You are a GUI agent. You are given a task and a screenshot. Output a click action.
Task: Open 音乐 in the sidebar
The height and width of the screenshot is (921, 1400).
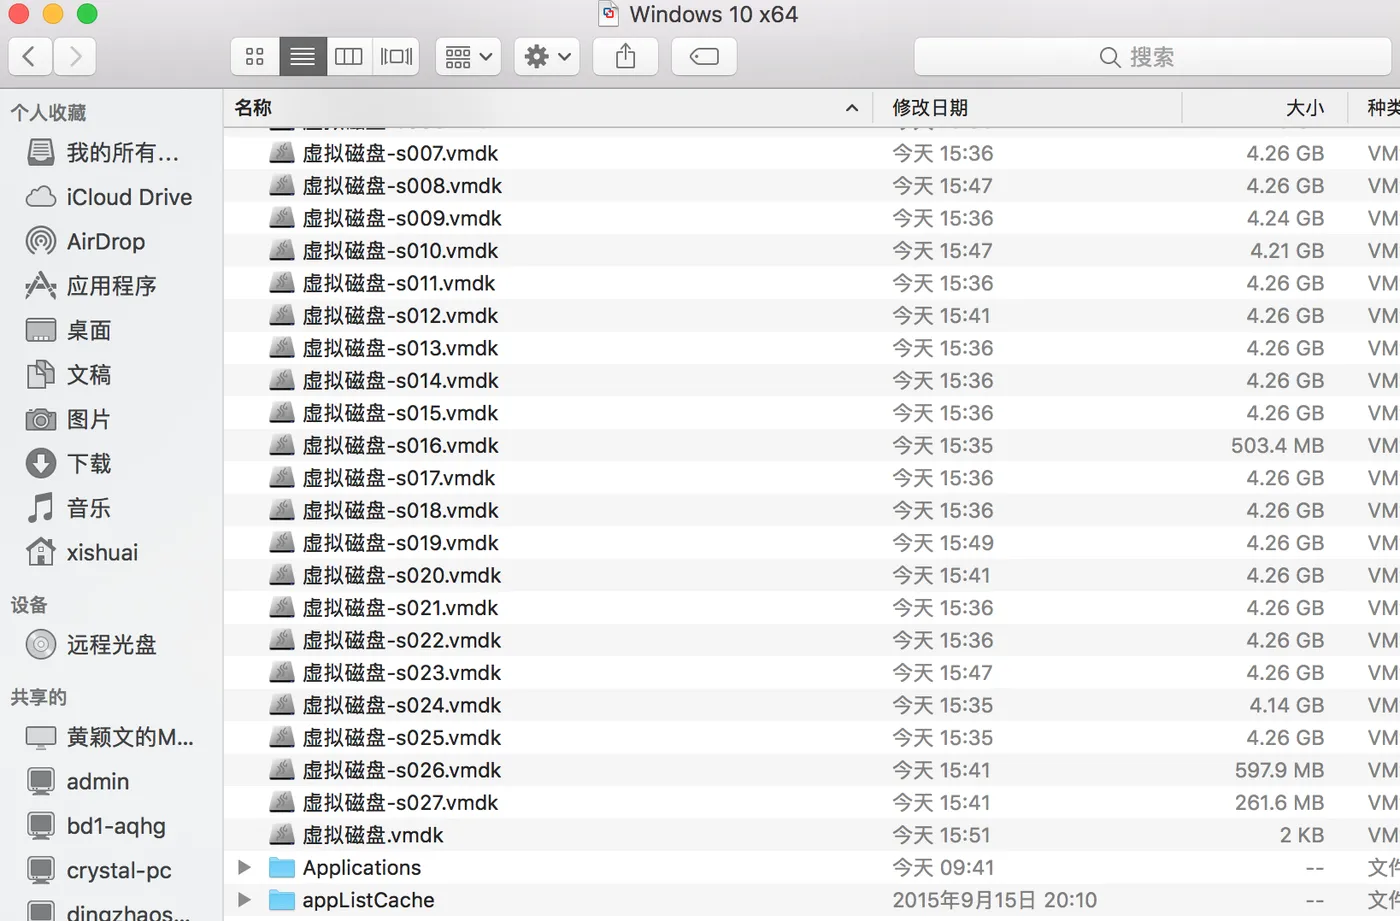pyautogui.click(x=110, y=508)
